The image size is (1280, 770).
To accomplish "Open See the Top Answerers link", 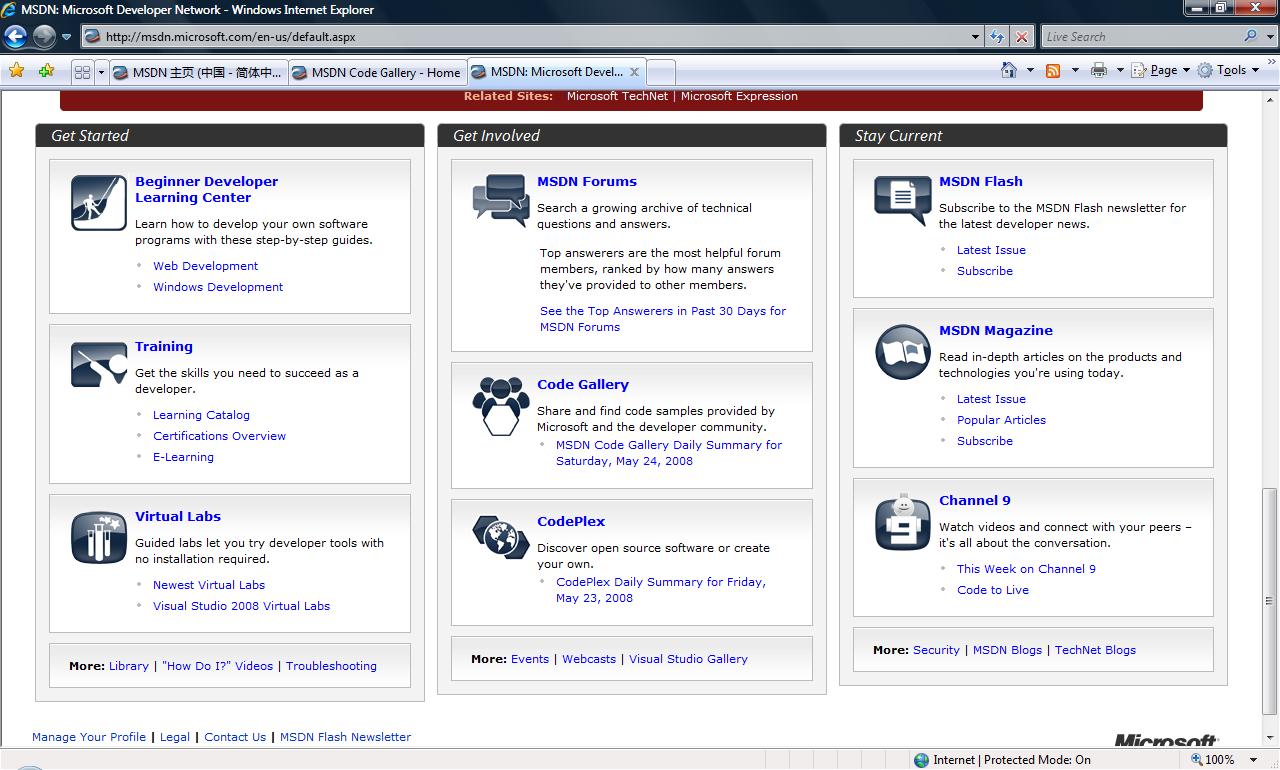I will (663, 319).
